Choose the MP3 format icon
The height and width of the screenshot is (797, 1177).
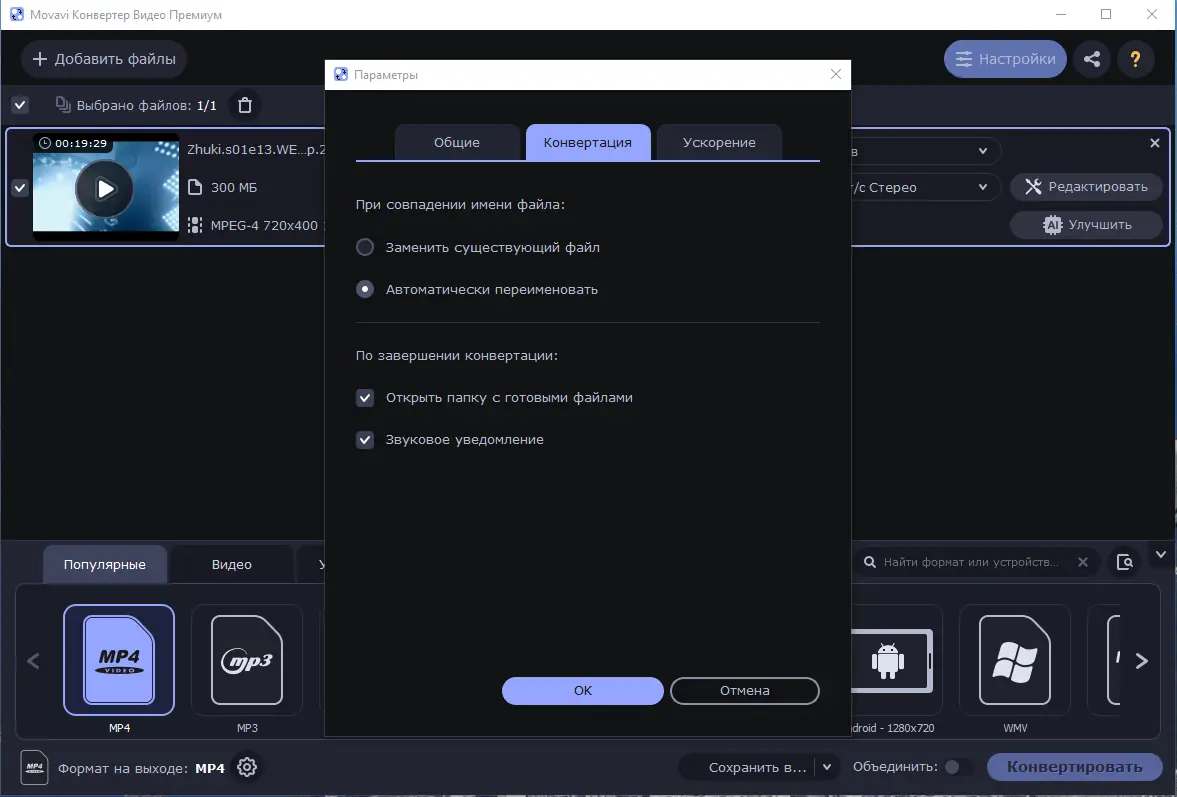point(247,660)
